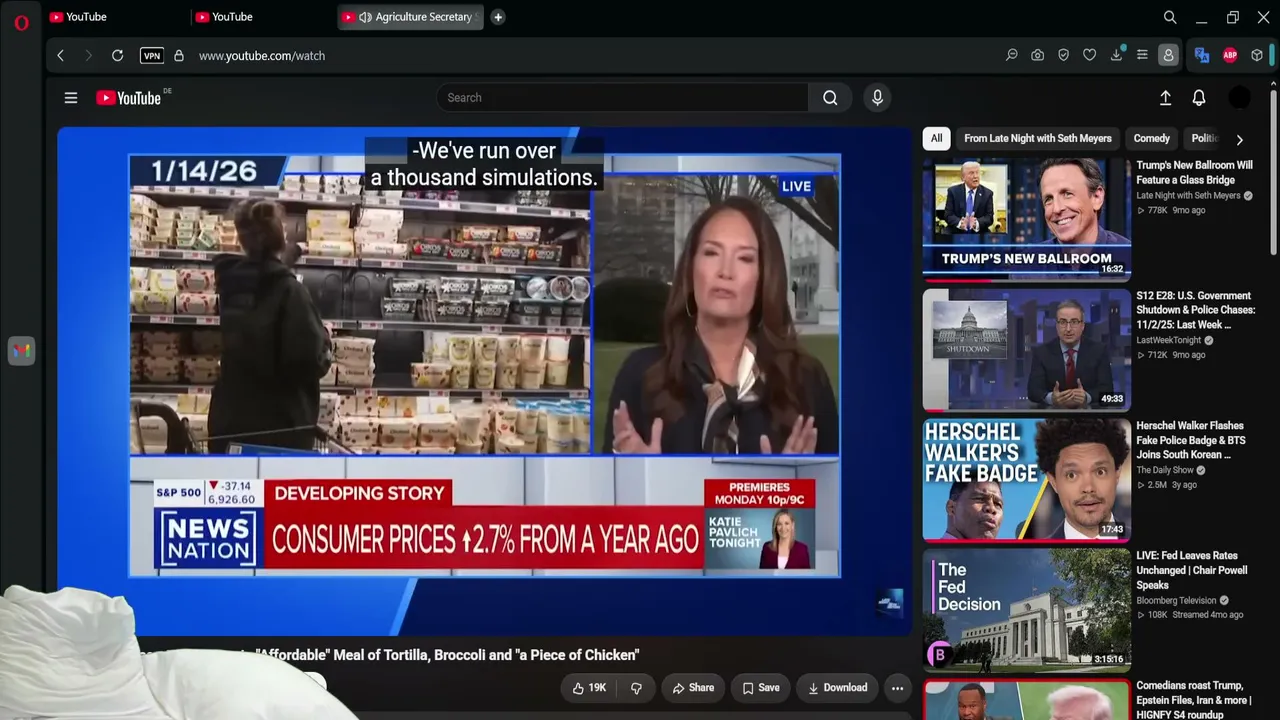The image size is (1280, 720).
Task: Add page to bookmarks with heart icon
Action: (x=1090, y=56)
